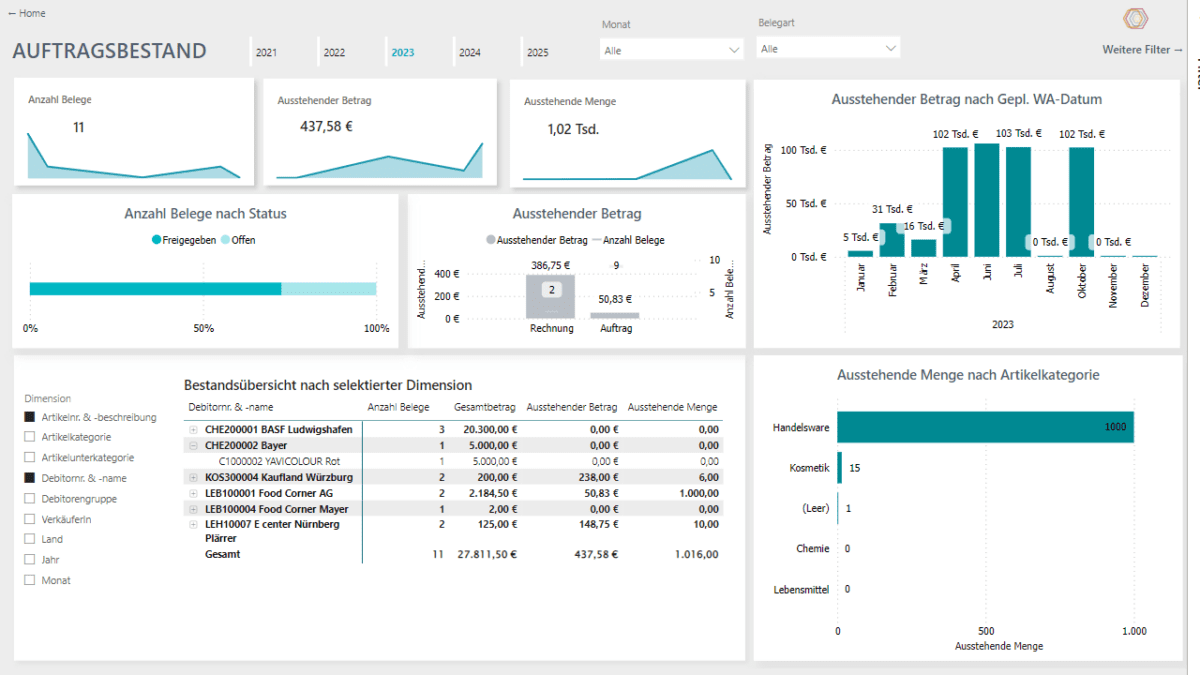Check the Artikelkategorie dimension checkbox
The width and height of the screenshot is (1200, 675).
point(30,437)
